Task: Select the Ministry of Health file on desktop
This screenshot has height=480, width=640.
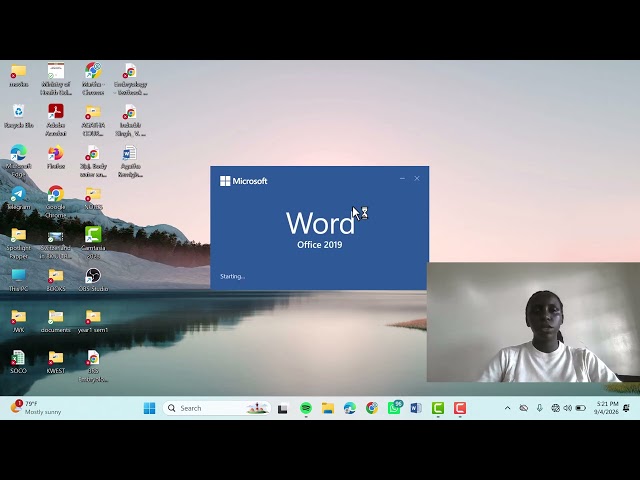Action: point(56,79)
